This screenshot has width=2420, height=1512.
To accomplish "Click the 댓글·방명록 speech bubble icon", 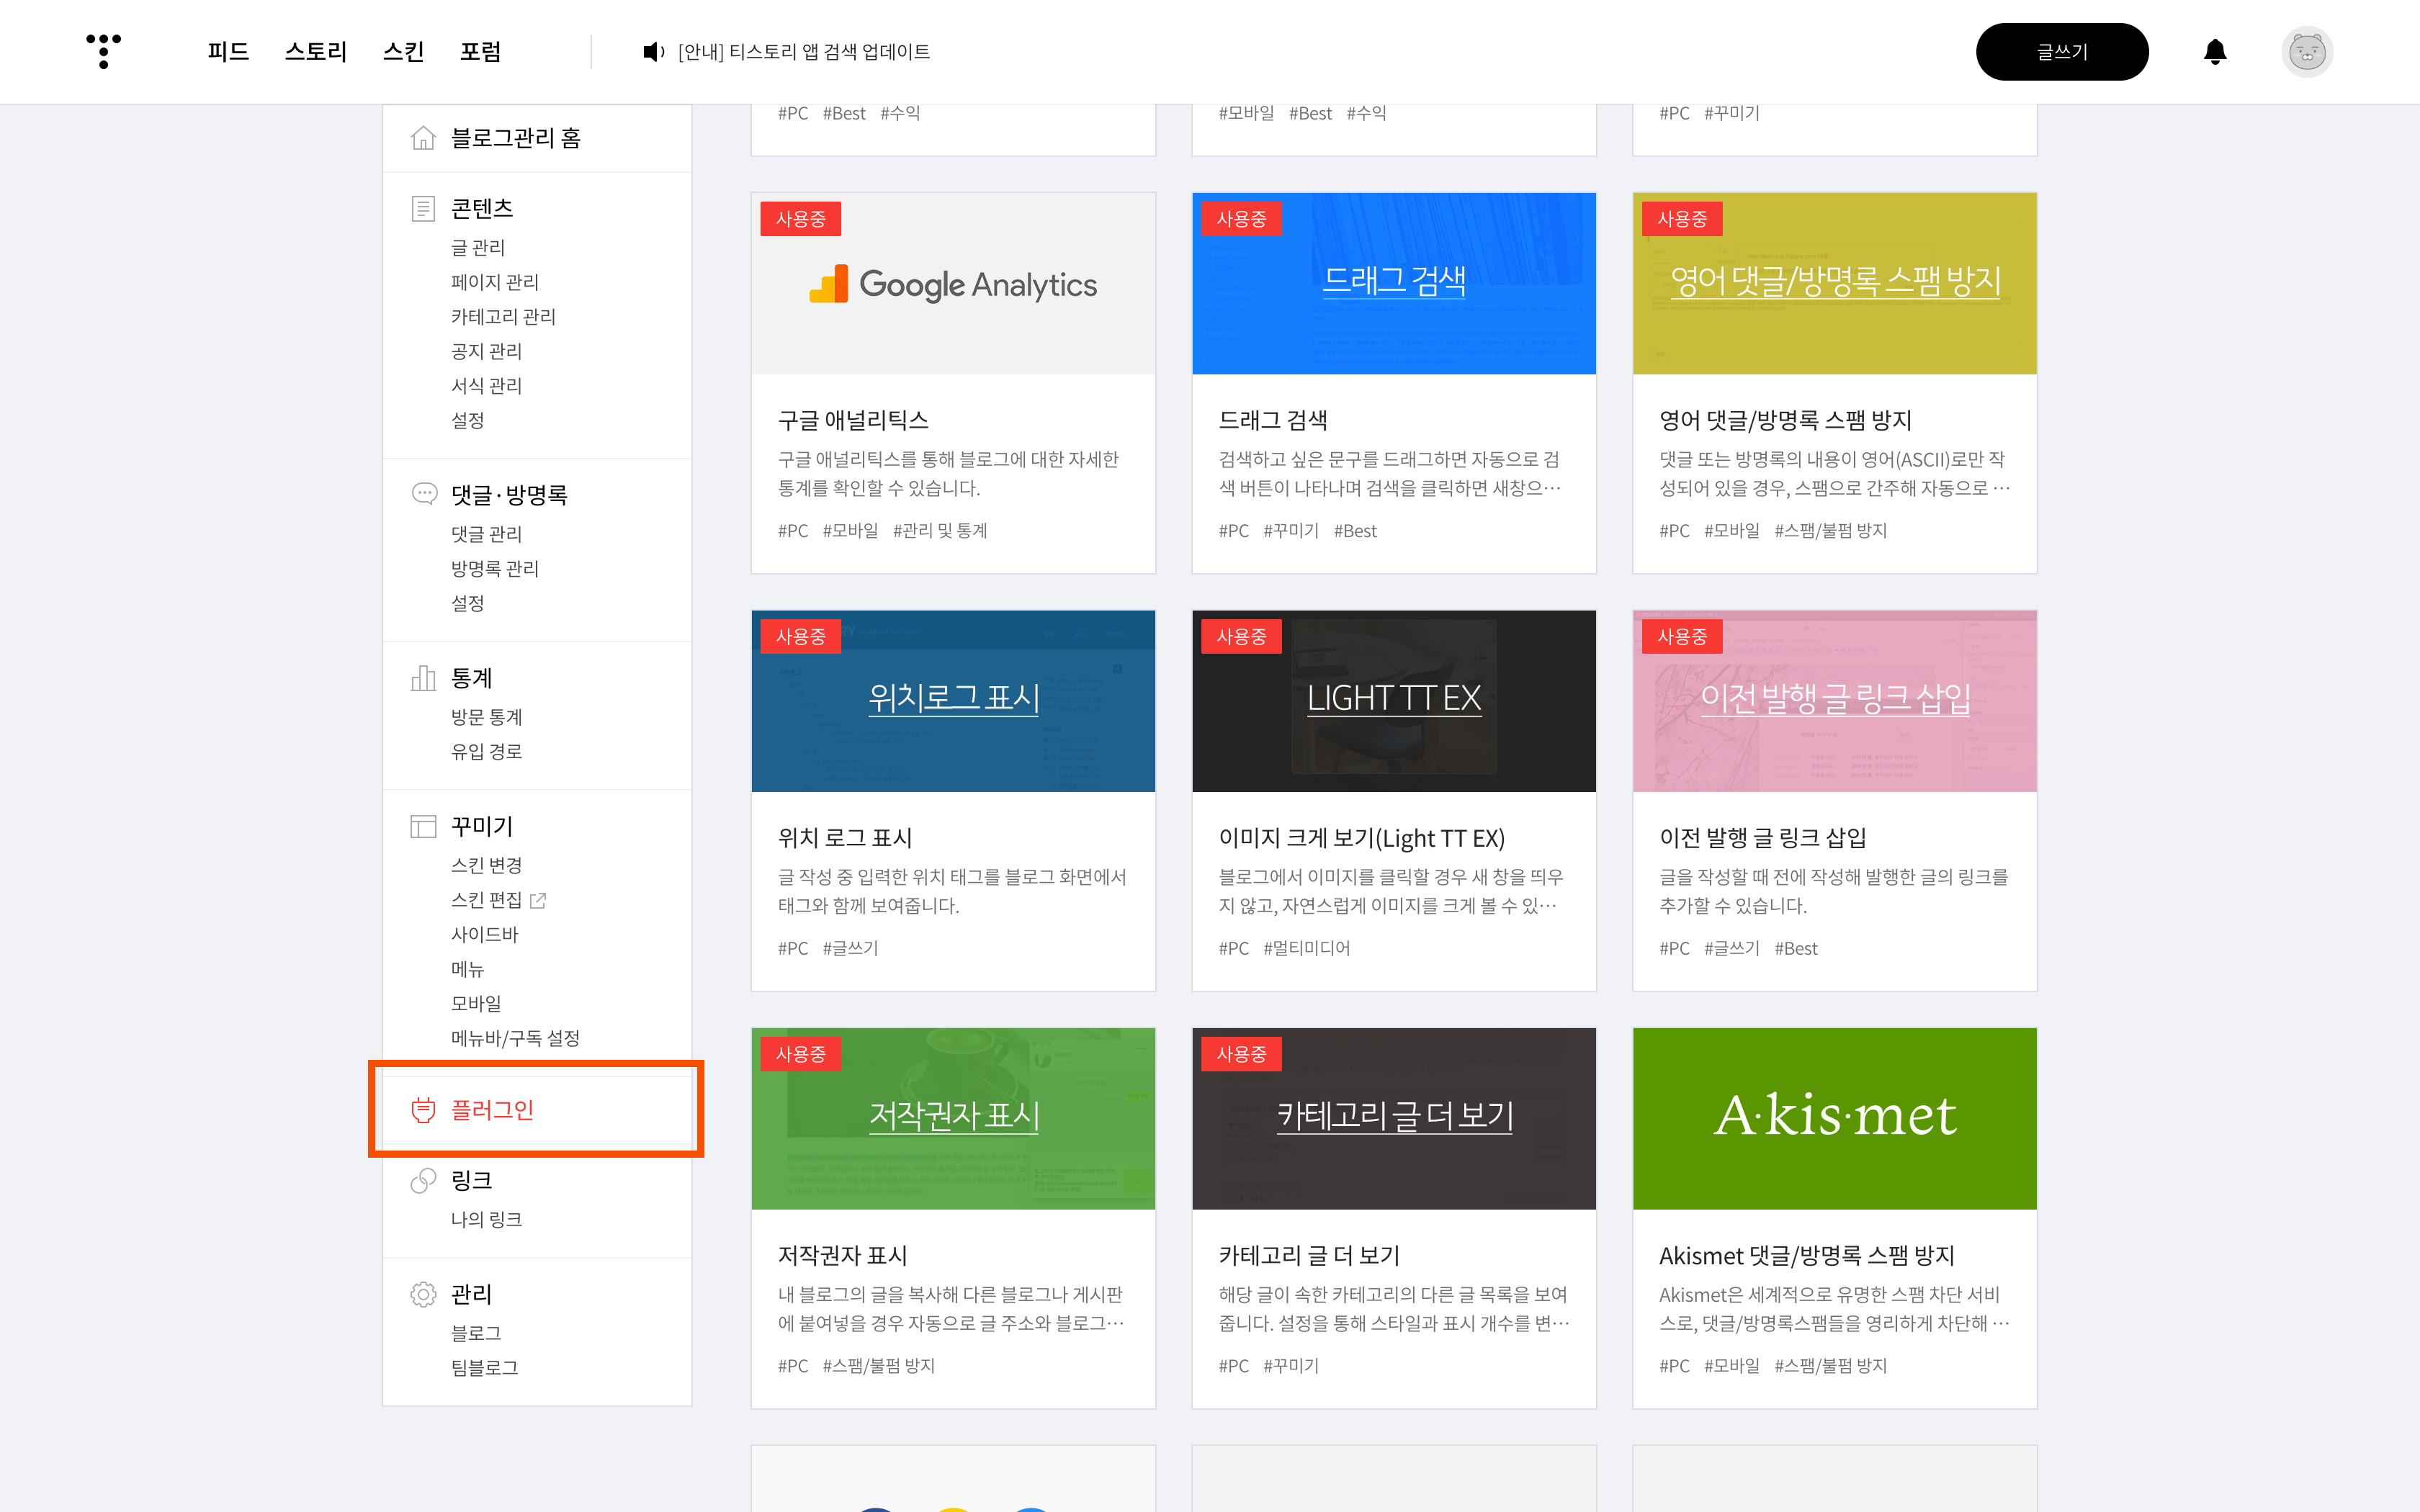I will click(424, 493).
